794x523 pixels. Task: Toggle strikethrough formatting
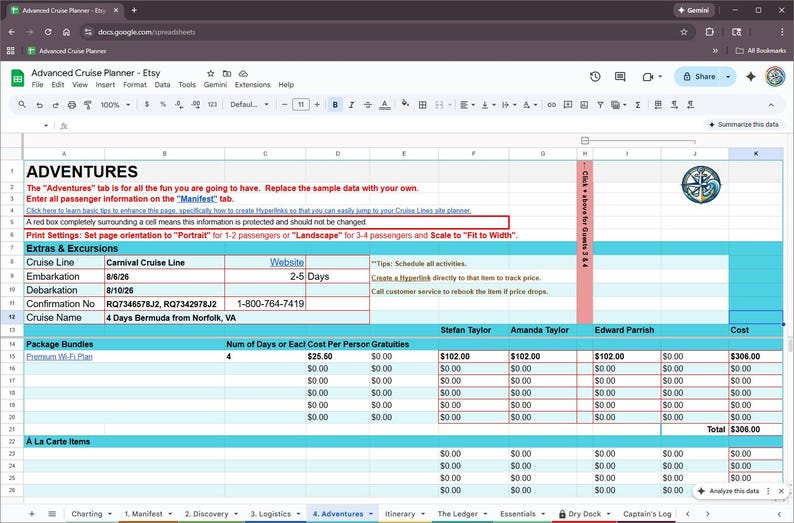[x=368, y=105]
